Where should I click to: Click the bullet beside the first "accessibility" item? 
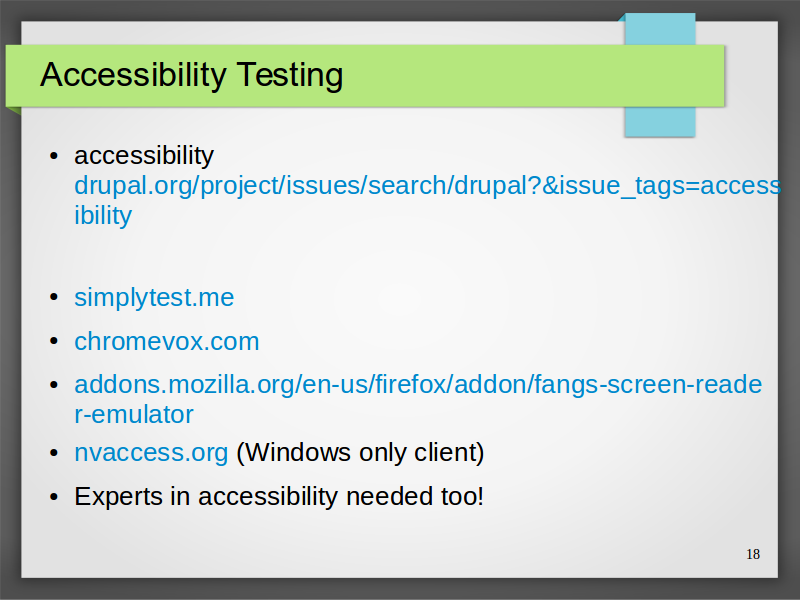54,156
